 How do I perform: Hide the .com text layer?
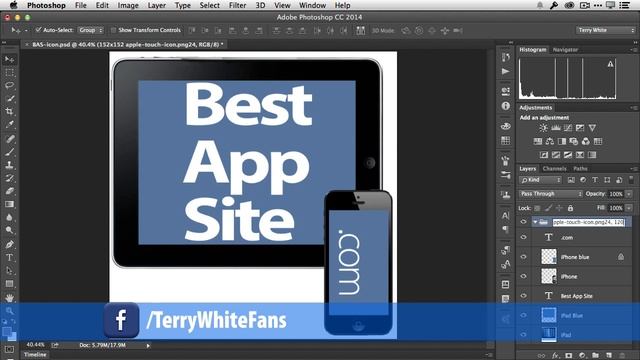tap(524, 237)
